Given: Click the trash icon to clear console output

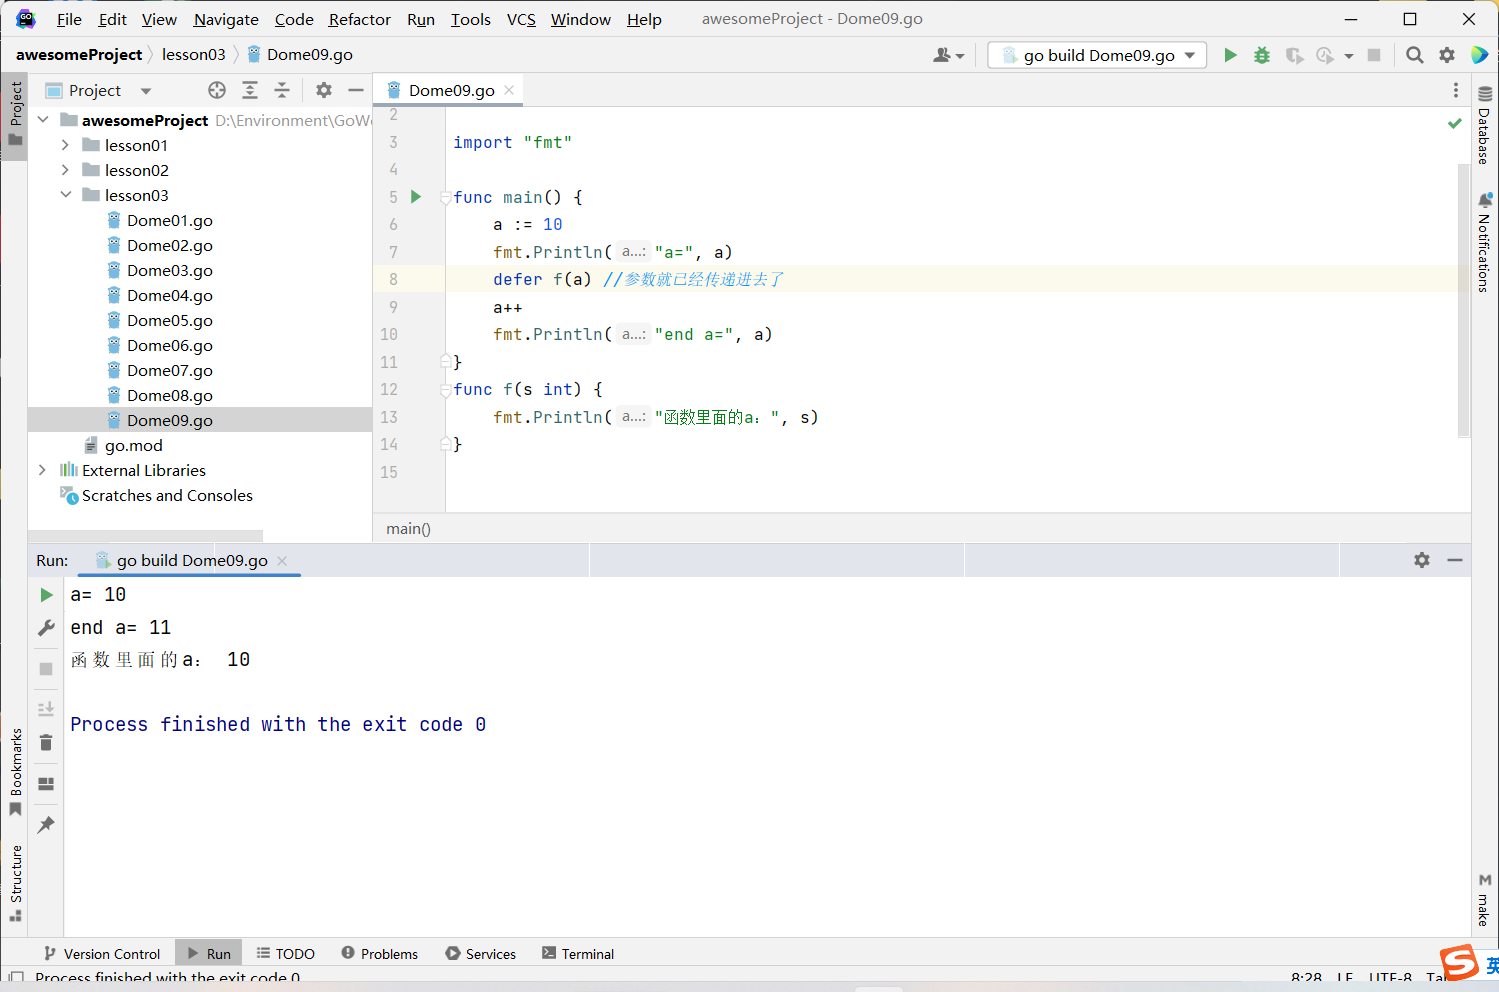Looking at the screenshot, I should (46, 742).
